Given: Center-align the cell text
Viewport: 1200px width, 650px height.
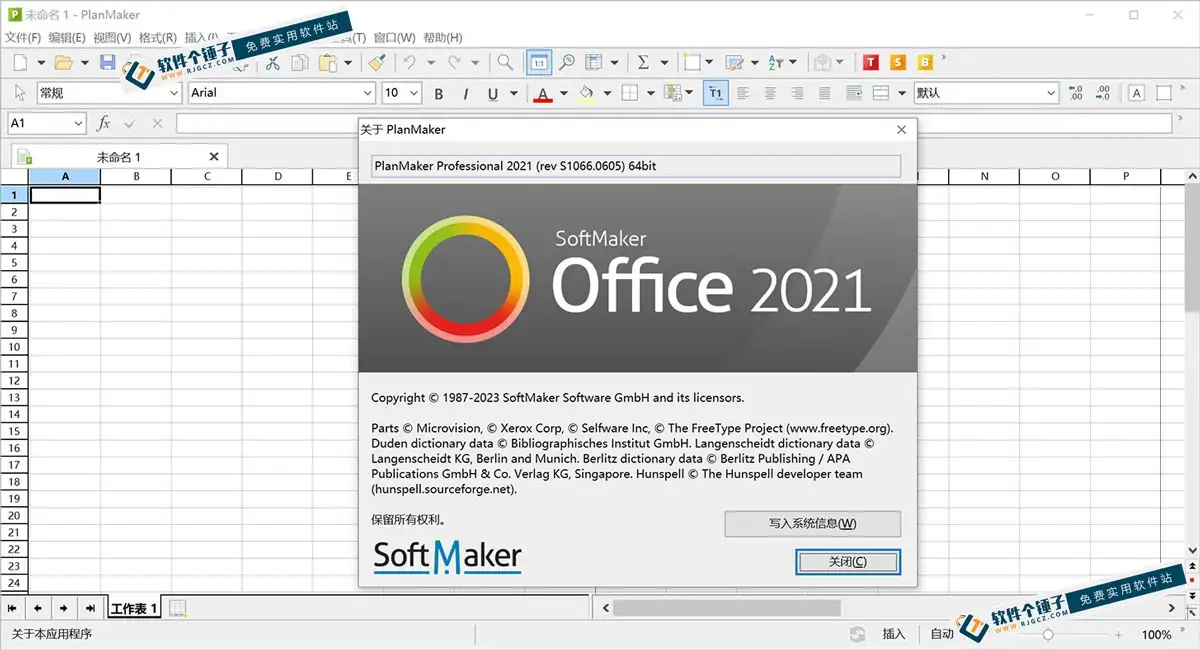Looking at the screenshot, I should (x=770, y=93).
